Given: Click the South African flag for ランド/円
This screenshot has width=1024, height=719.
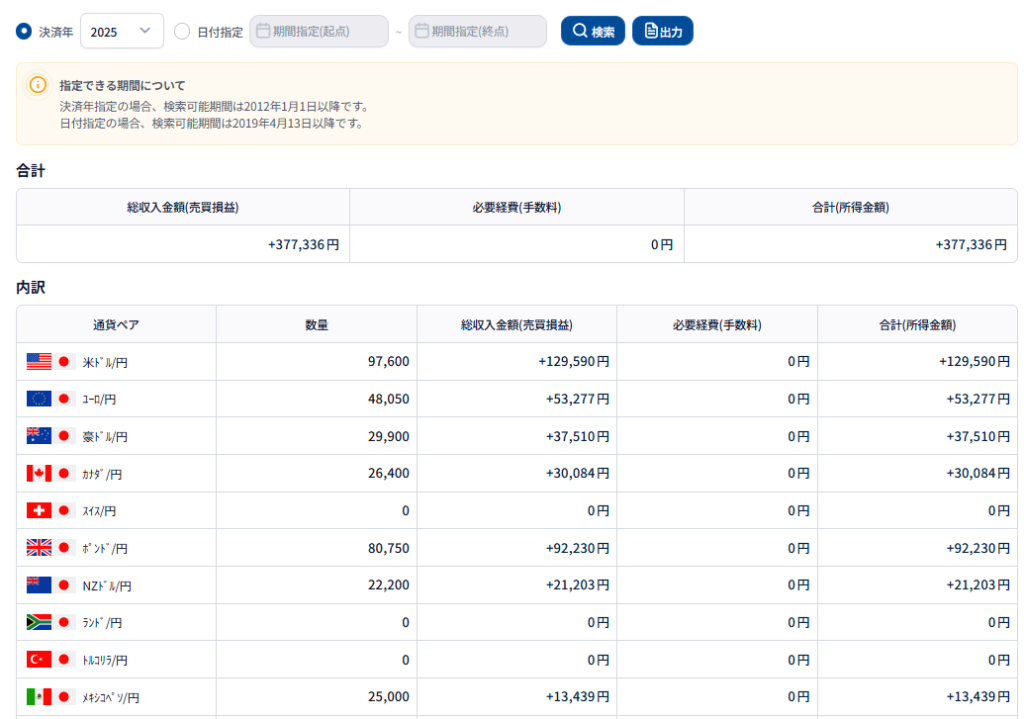Looking at the screenshot, I should (x=39, y=622).
